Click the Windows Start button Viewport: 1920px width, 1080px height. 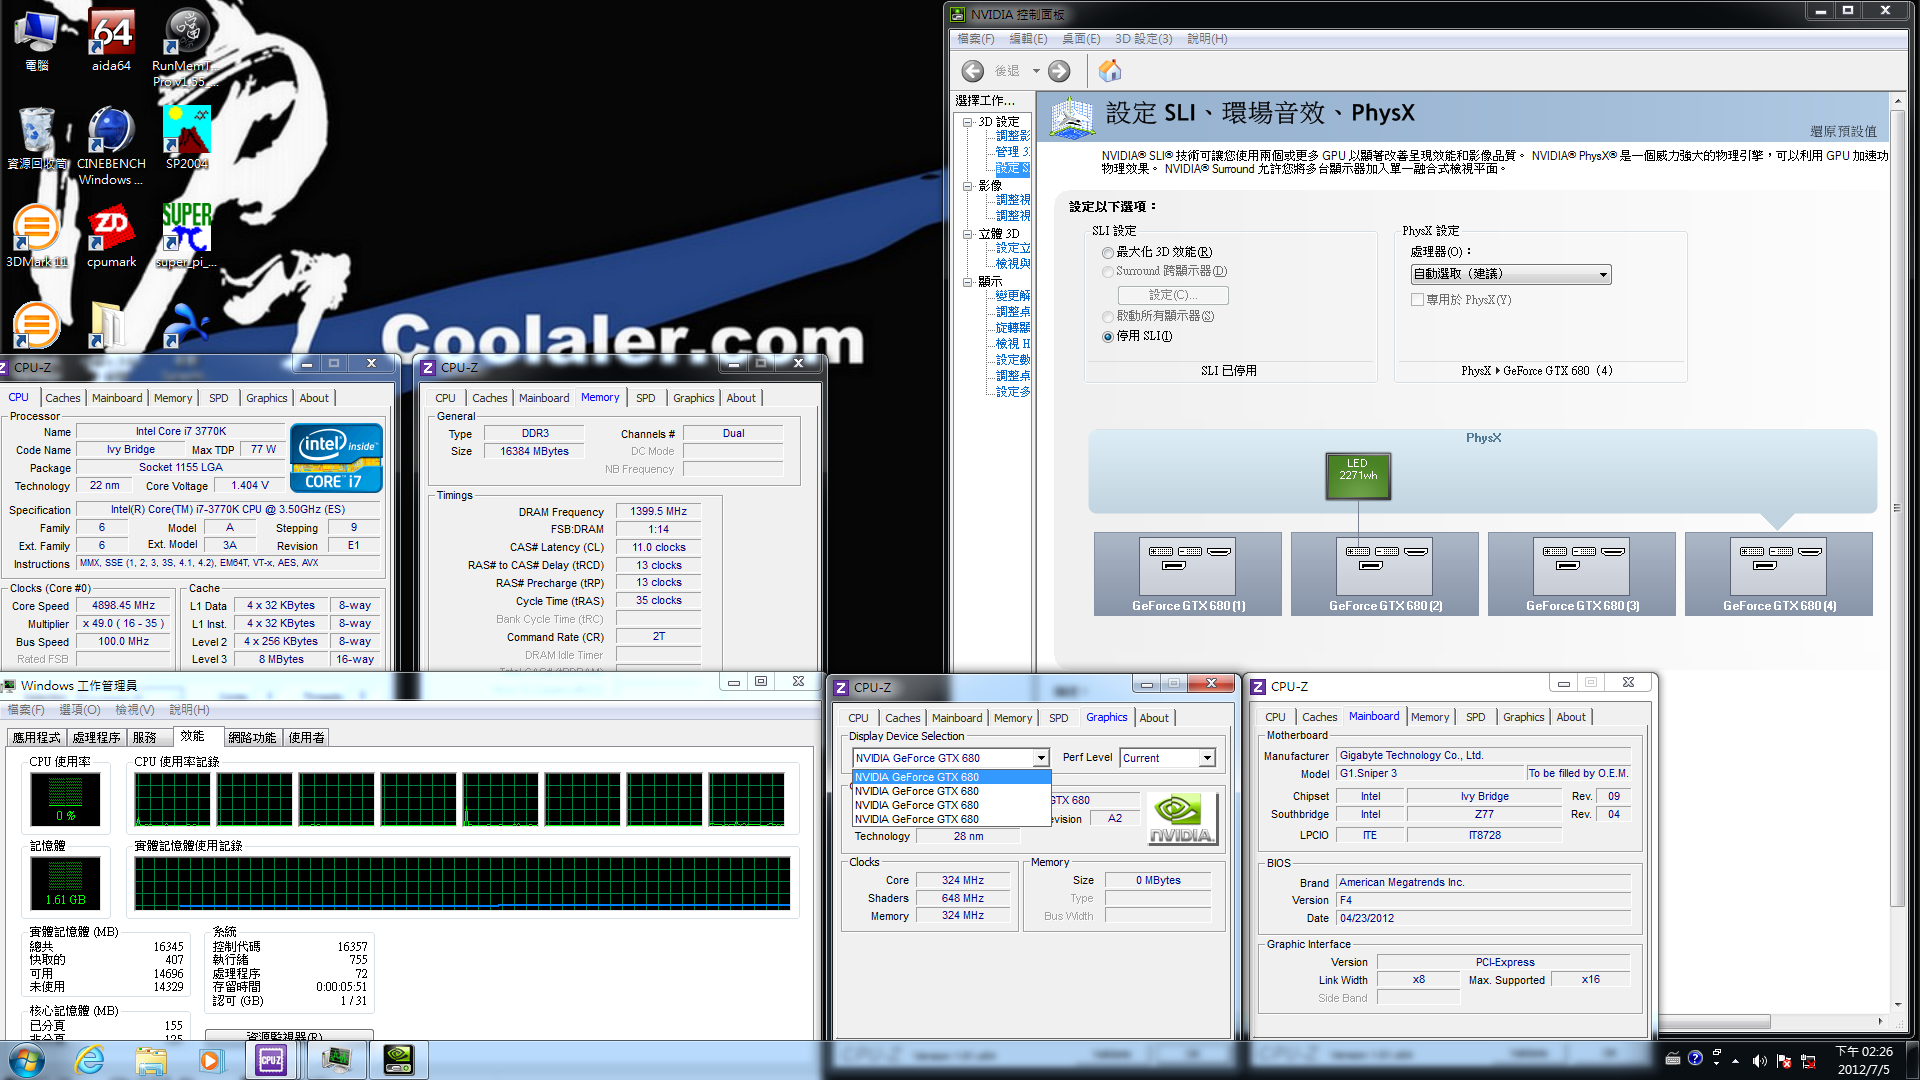(x=27, y=1060)
